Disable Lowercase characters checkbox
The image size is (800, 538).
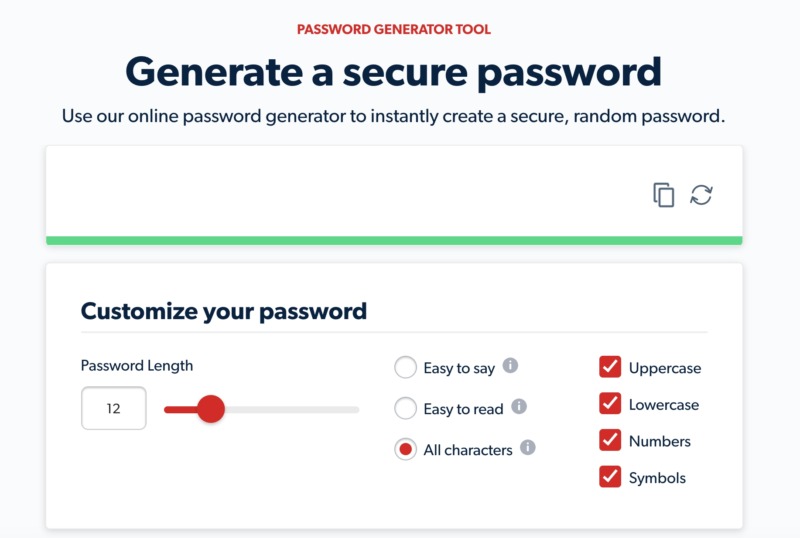click(x=610, y=404)
